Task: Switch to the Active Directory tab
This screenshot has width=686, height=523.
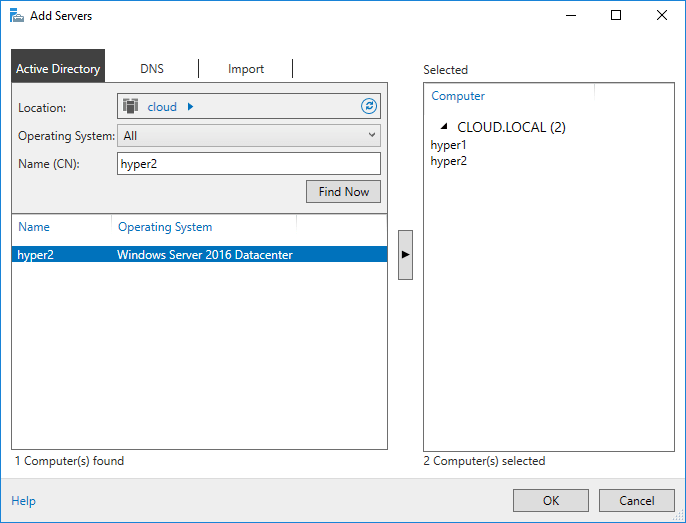Action: 58,66
